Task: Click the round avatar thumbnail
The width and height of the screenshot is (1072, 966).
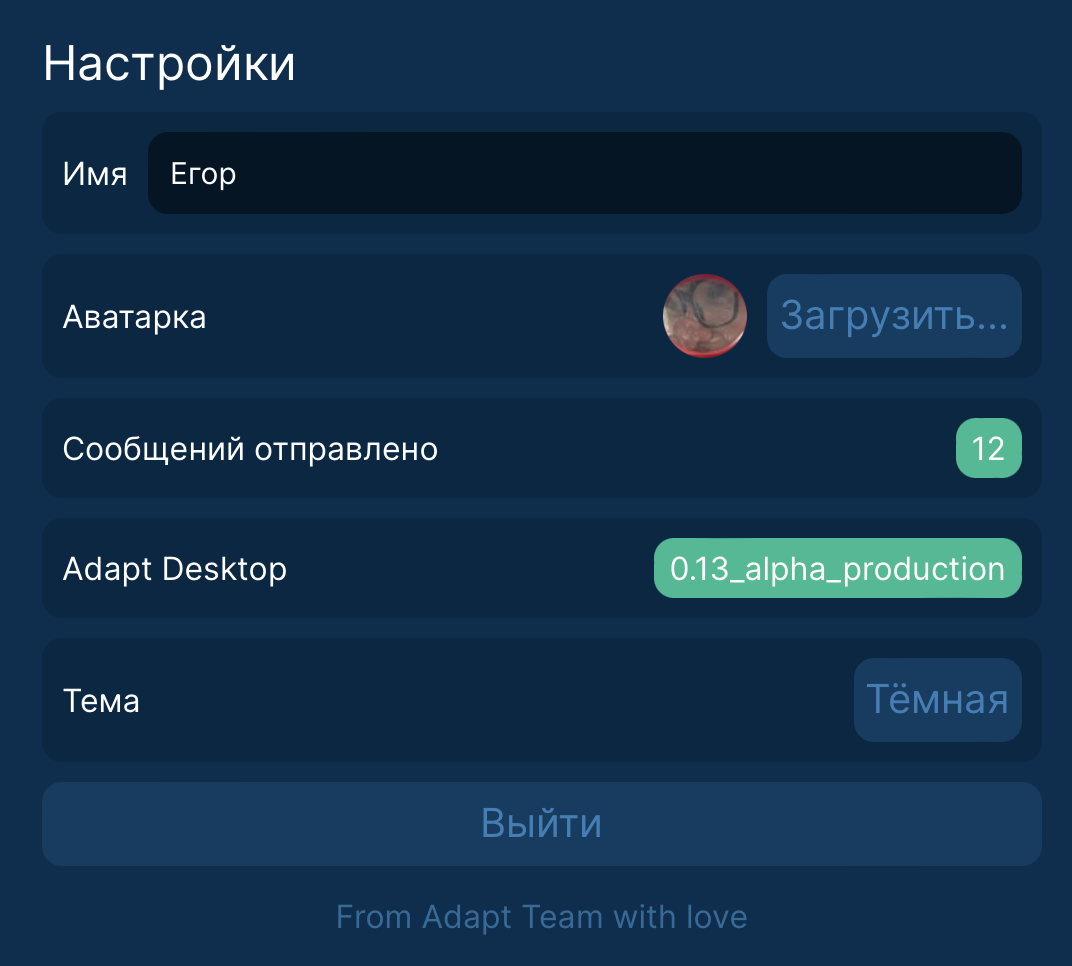Action: tap(705, 316)
